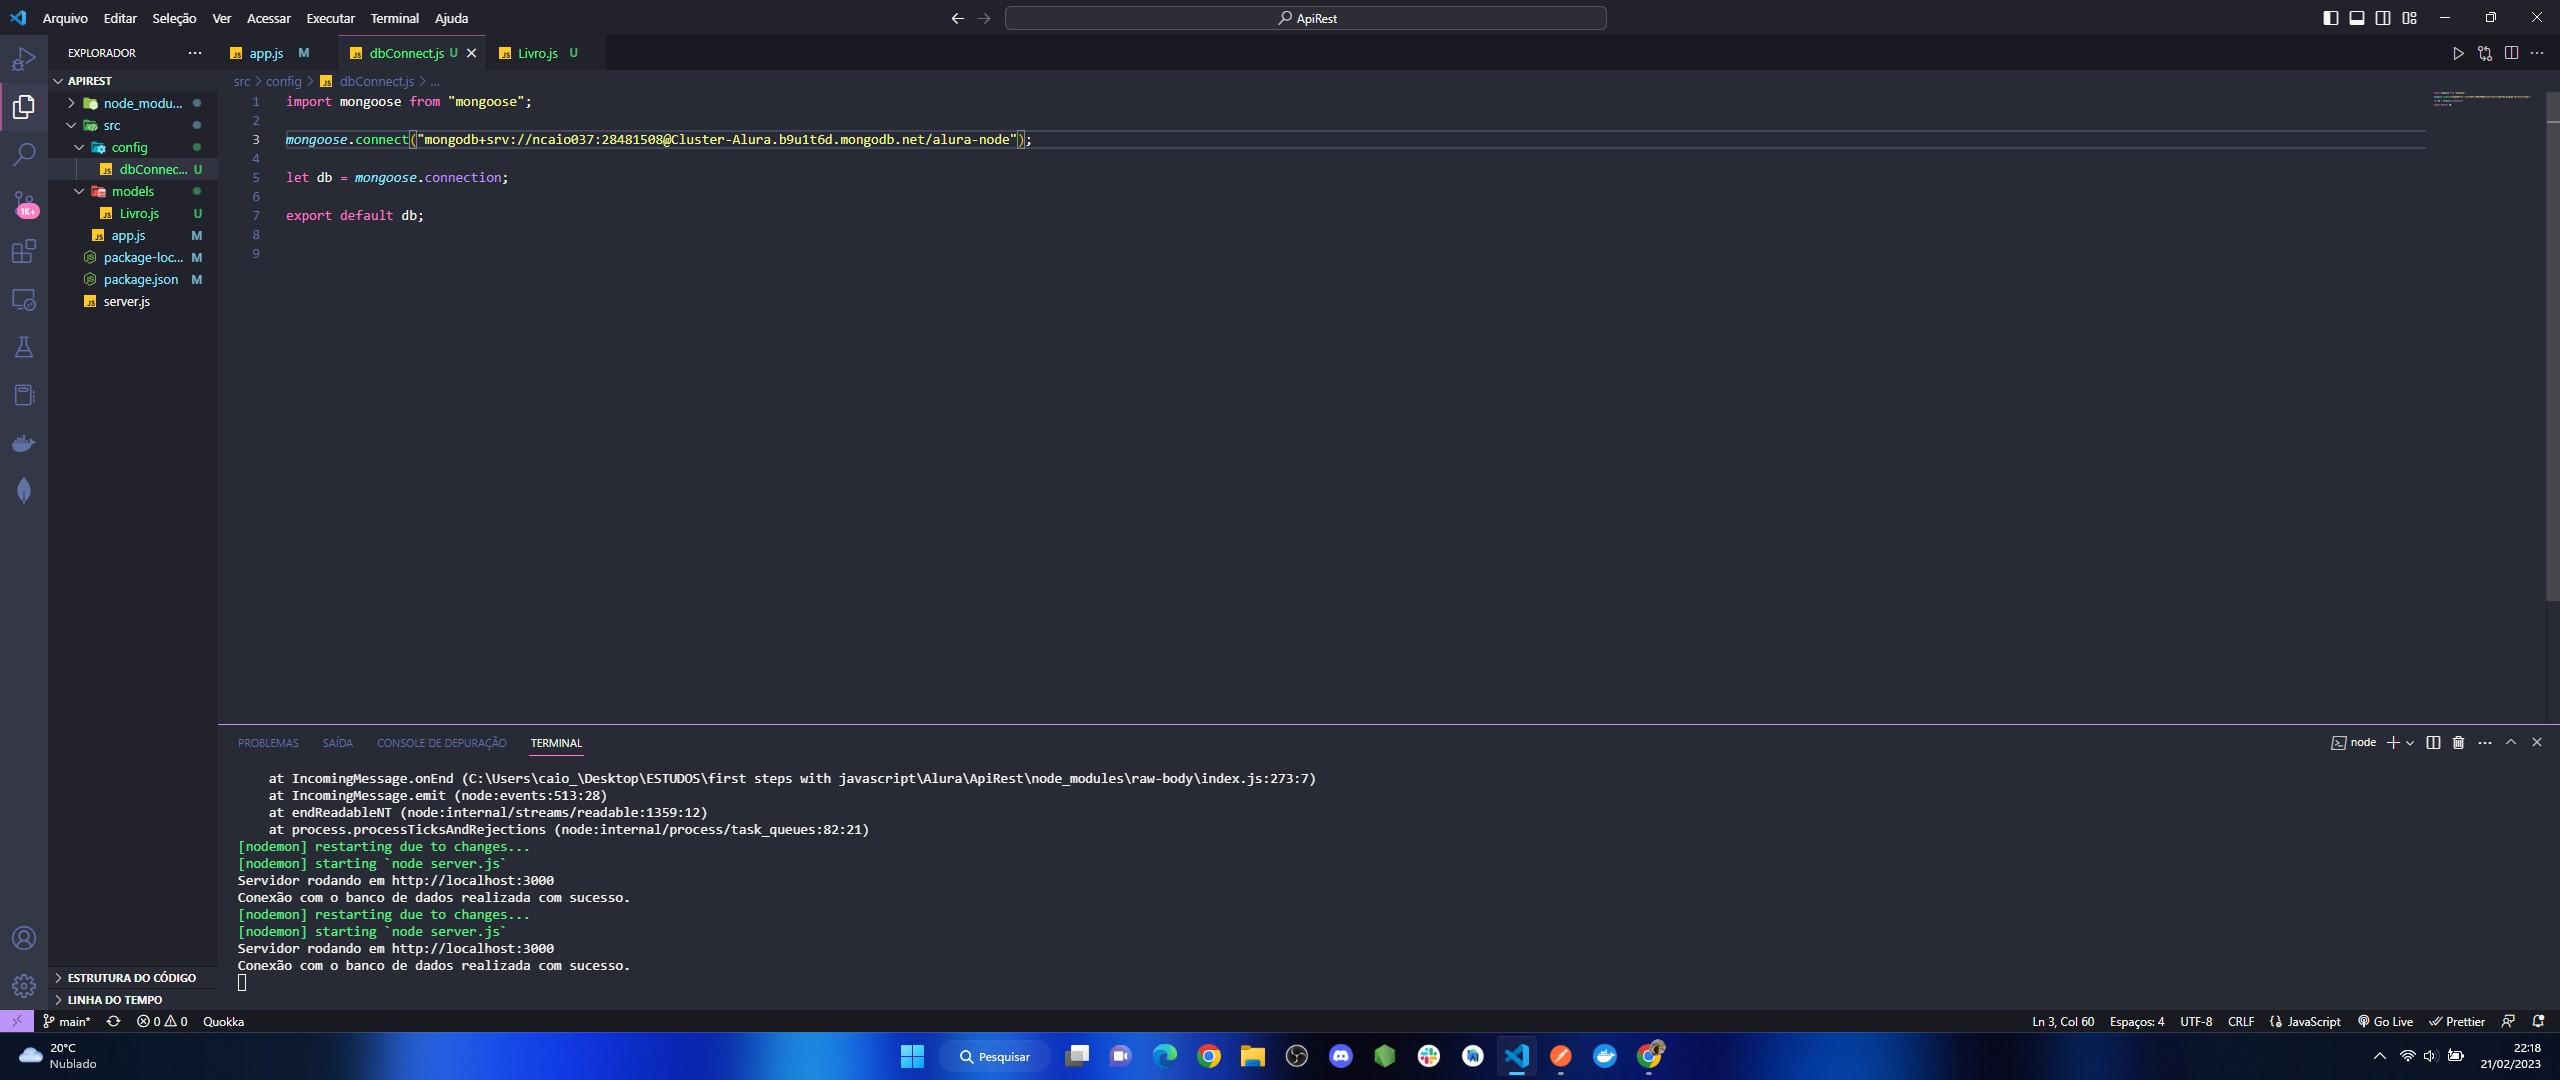Open the Search view in activity bar
This screenshot has height=1080, width=2560.
coord(24,154)
